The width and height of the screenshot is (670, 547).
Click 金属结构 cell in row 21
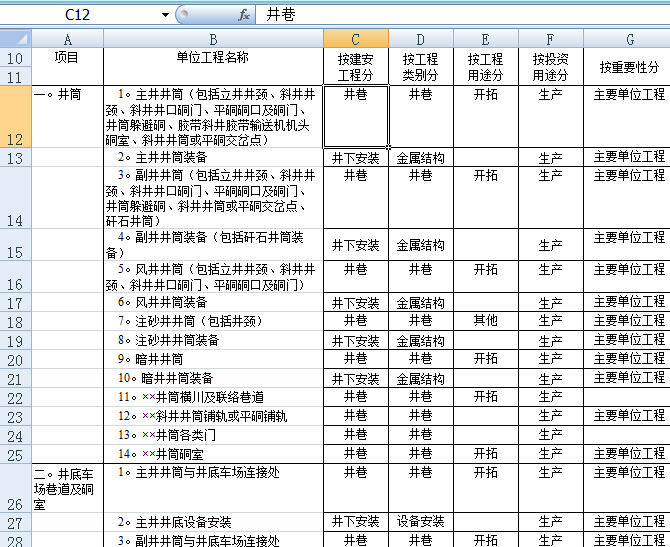pos(420,379)
